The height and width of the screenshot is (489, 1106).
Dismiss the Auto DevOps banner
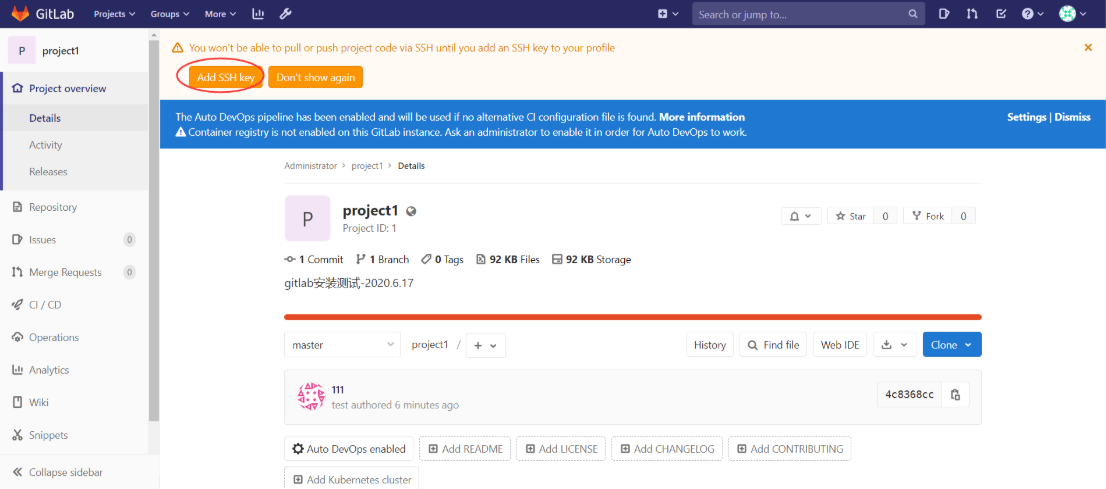pos(1073,117)
